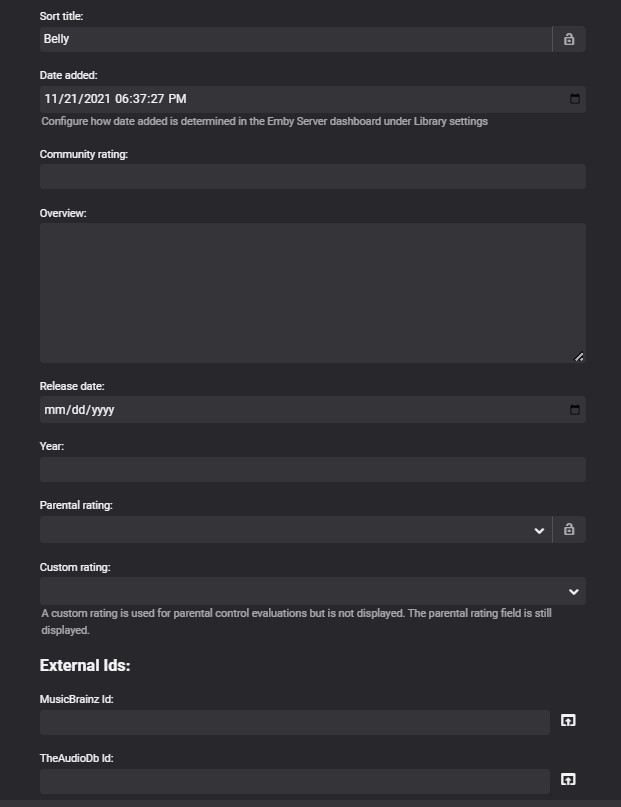This screenshot has height=807, width=621.
Task: Expand the Parental rating dropdown
Action: [290, 530]
